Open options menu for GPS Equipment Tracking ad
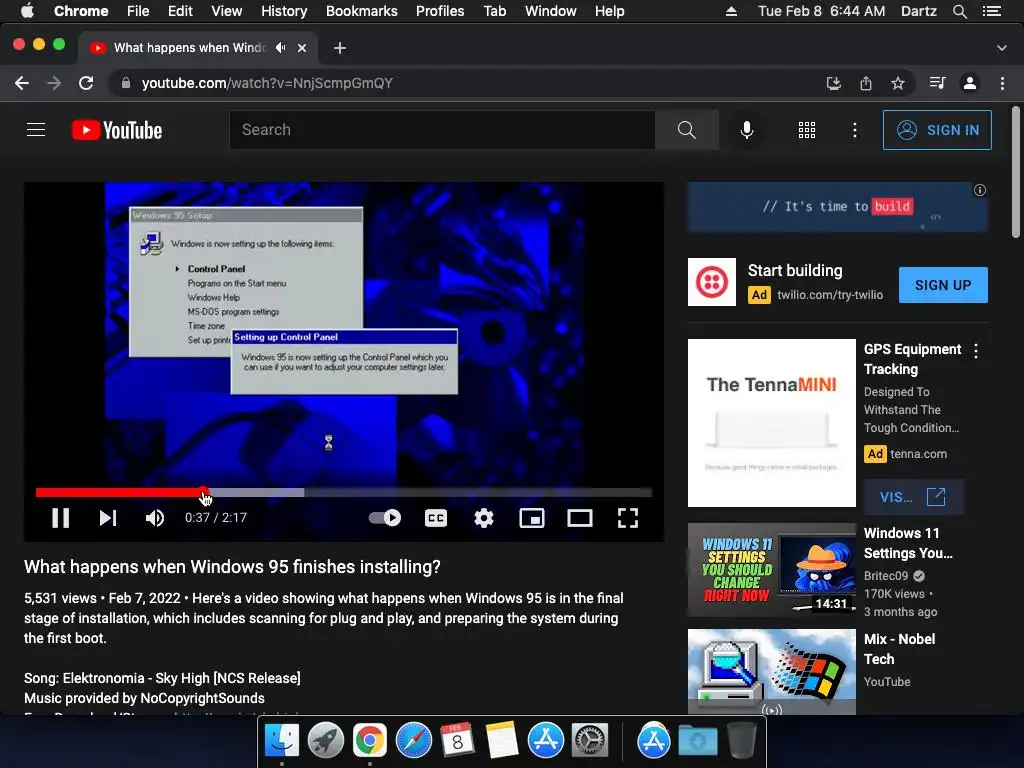The width and height of the screenshot is (1024, 768). coord(976,351)
